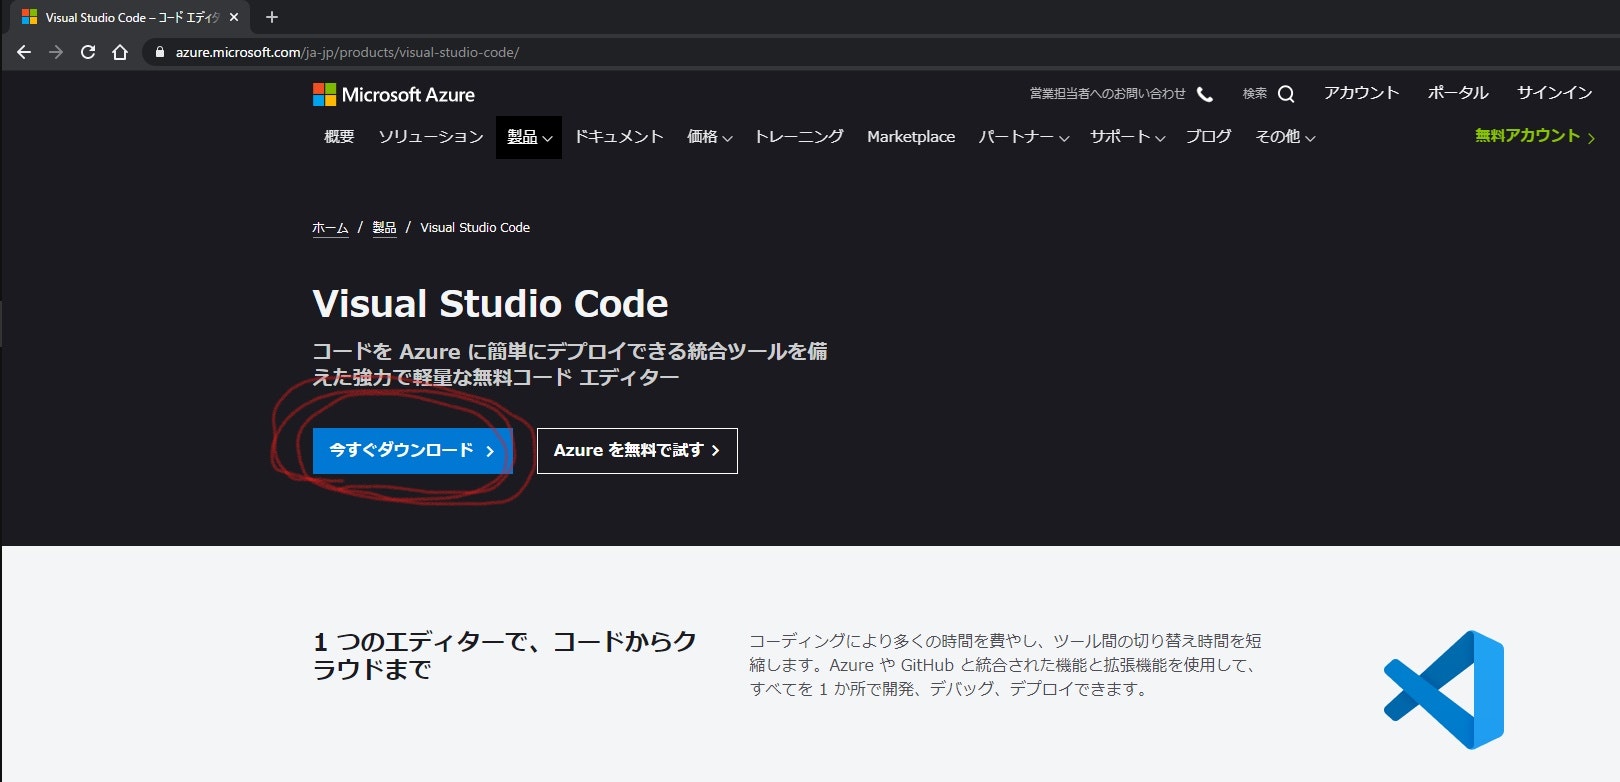Click the サインイン link
Image resolution: width=1620 pixels, height=782 pixels.
coord(1554,93)
